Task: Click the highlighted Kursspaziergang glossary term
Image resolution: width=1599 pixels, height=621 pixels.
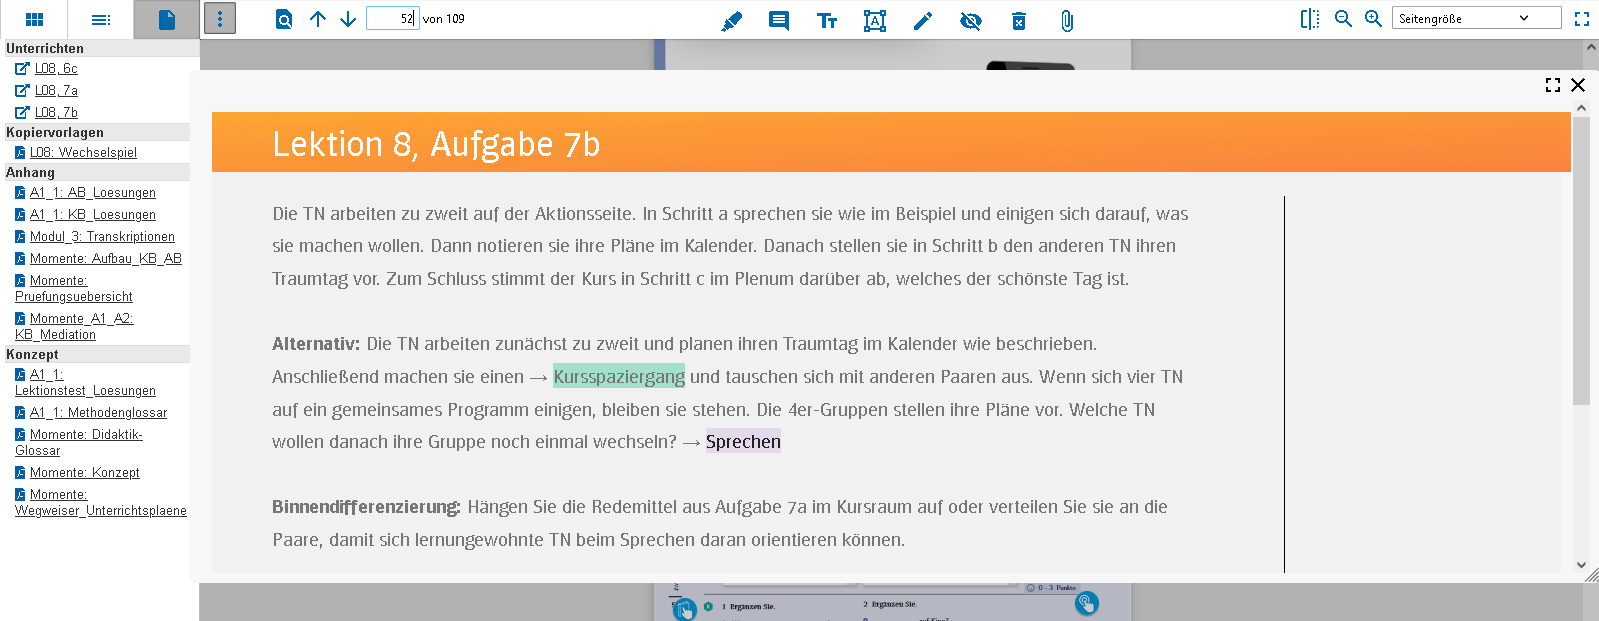Action: (619, 376)
